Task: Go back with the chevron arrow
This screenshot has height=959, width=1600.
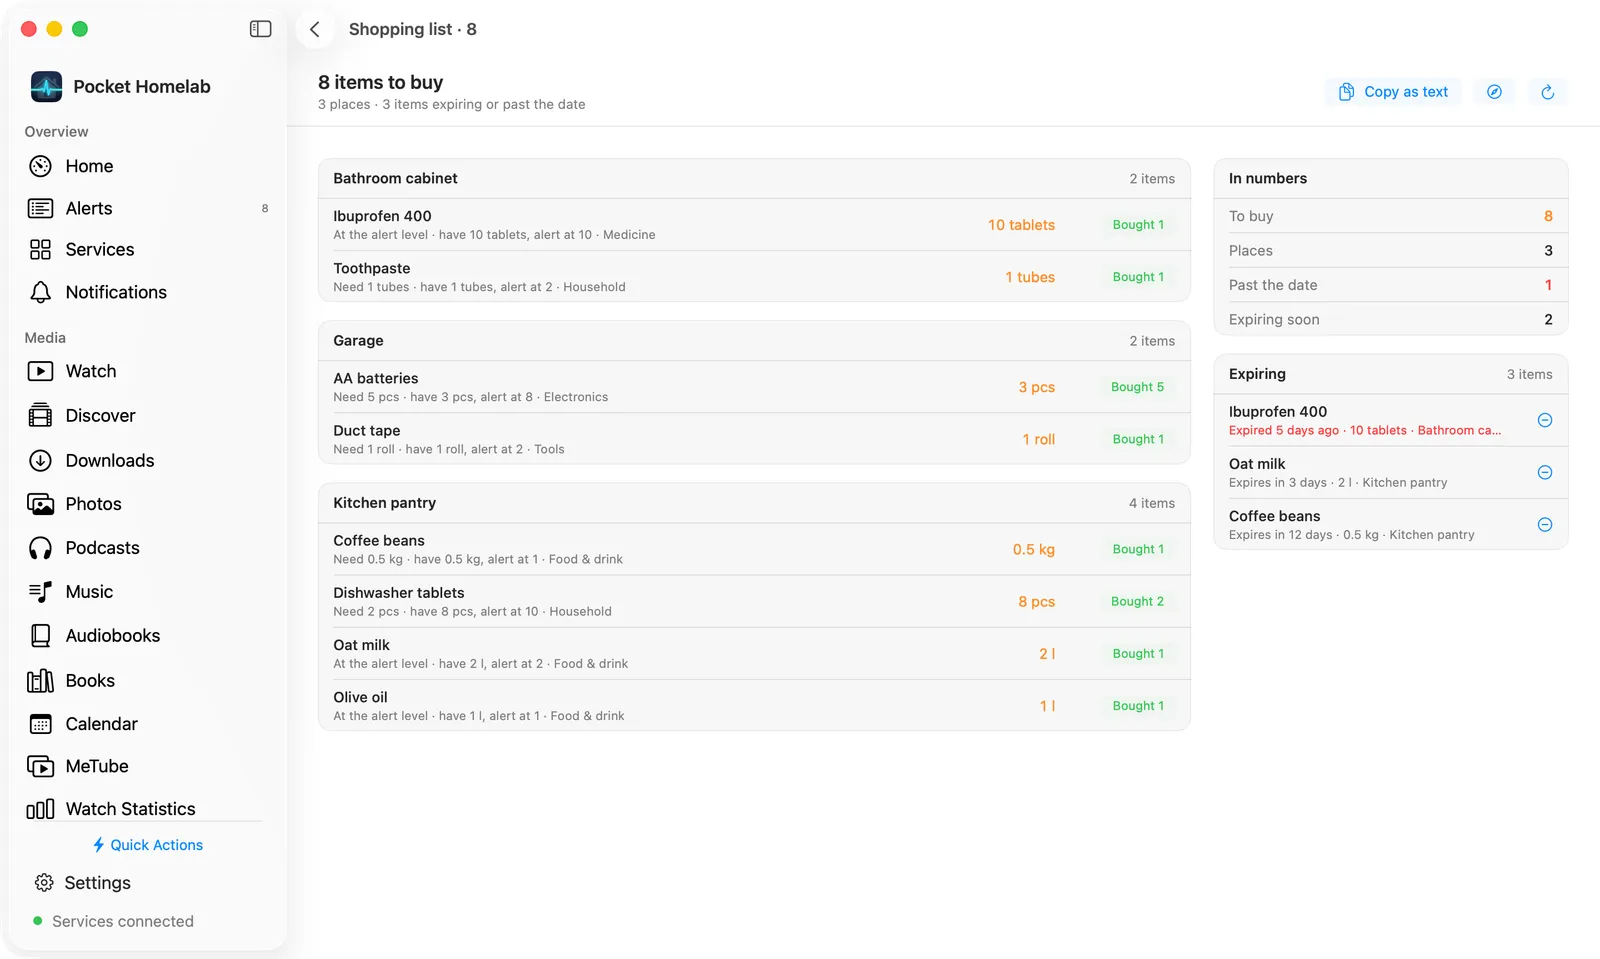Action: pyautogui.click(x=315, y=29)
